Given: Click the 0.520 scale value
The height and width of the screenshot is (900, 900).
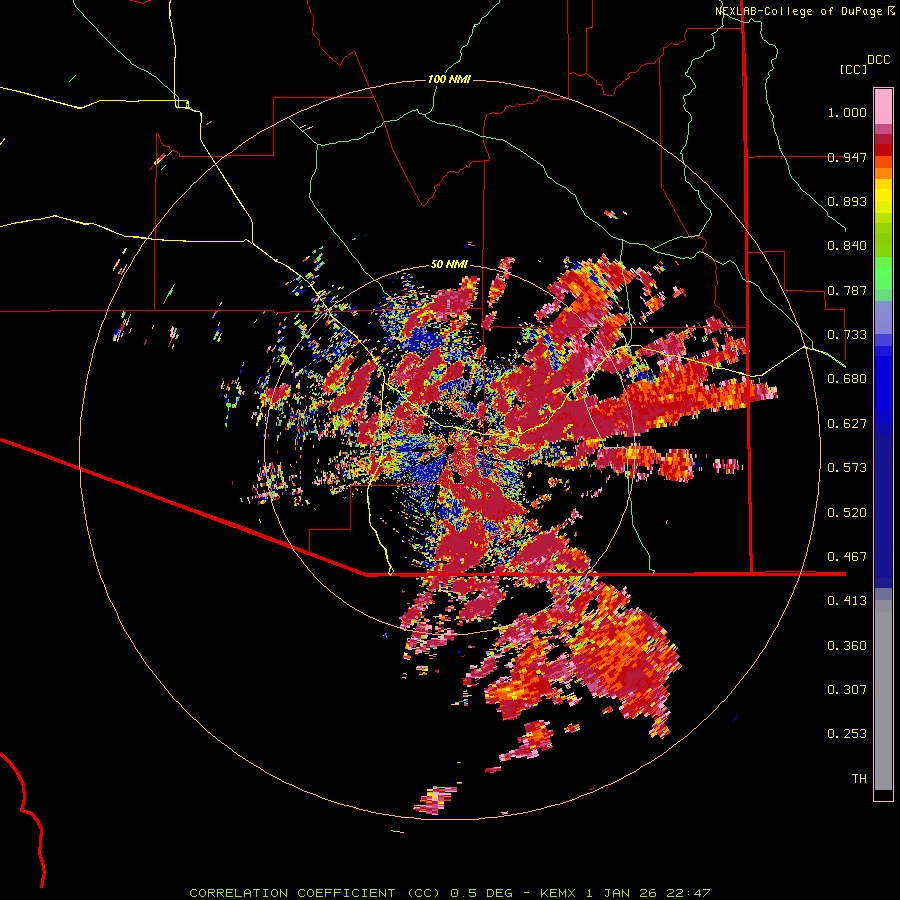Looking at the screenshot, I should (x=847, y=513).
